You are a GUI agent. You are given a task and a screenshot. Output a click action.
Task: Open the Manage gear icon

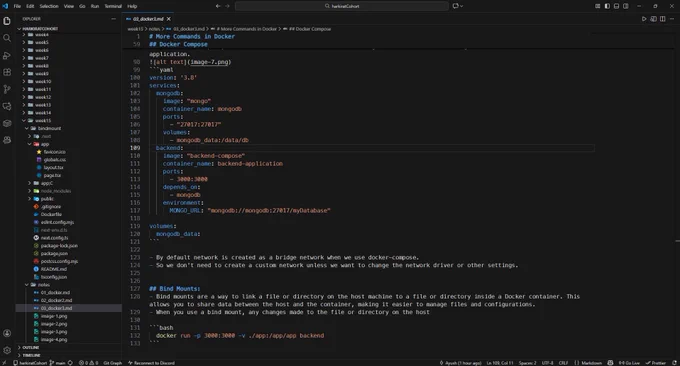(x=7, y=350)
